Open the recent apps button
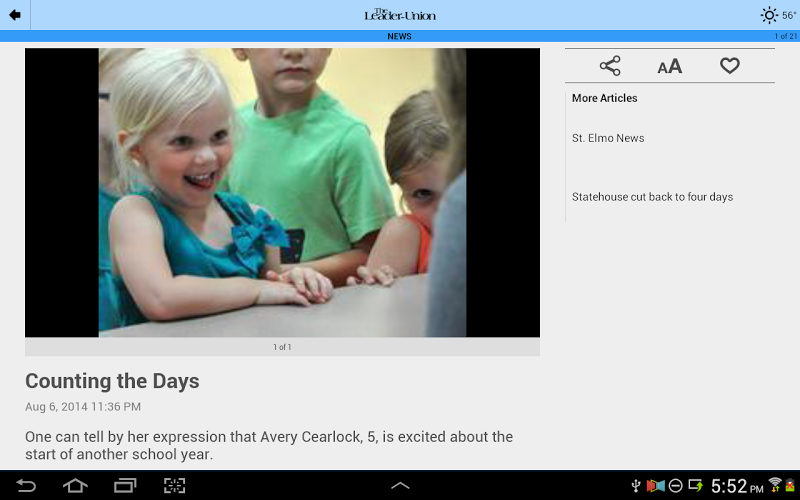The image size is (800, 500). click(x=125, y=485)
